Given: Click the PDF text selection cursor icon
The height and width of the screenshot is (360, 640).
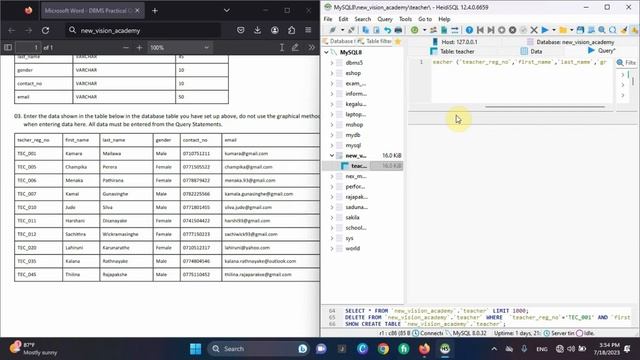Looking at the screenshot, I should tap(282, 47).
